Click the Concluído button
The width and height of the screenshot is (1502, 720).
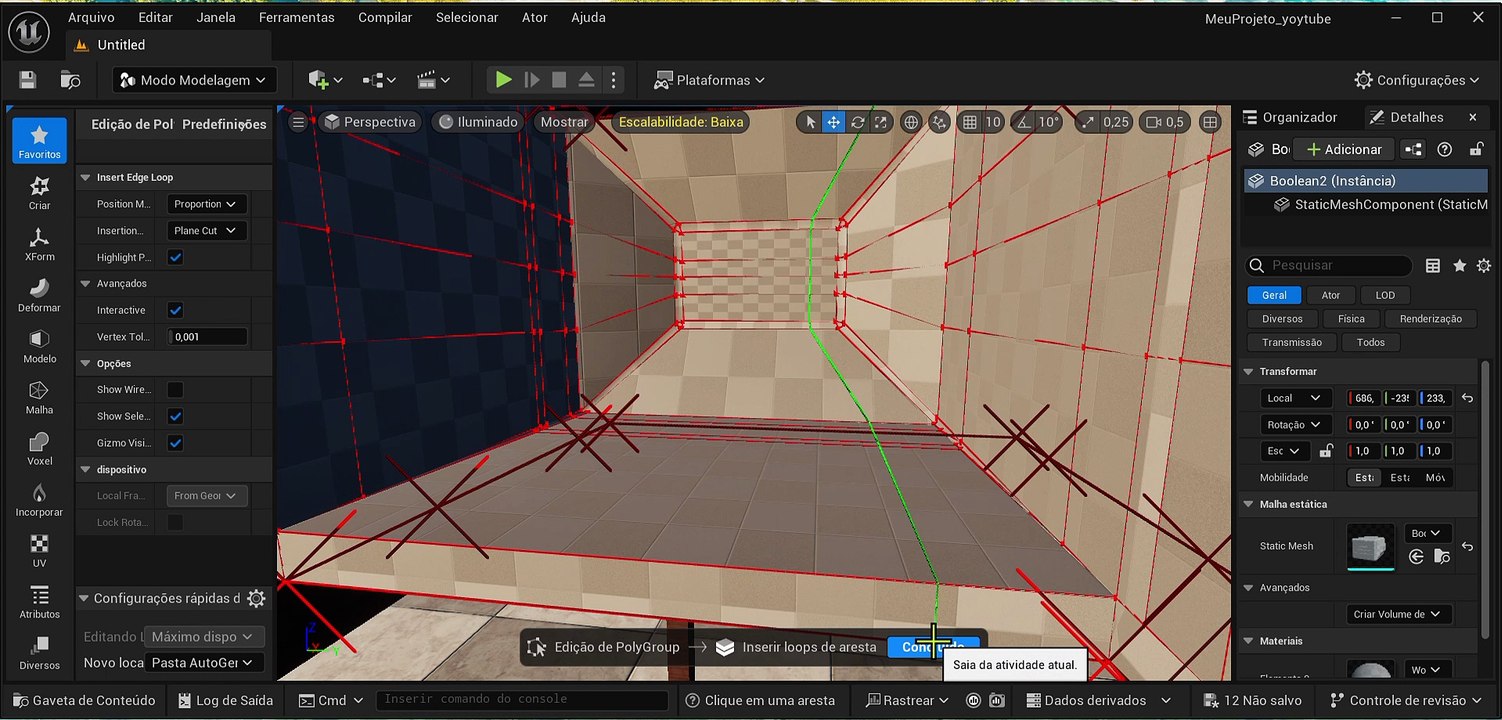click(932, 647)
